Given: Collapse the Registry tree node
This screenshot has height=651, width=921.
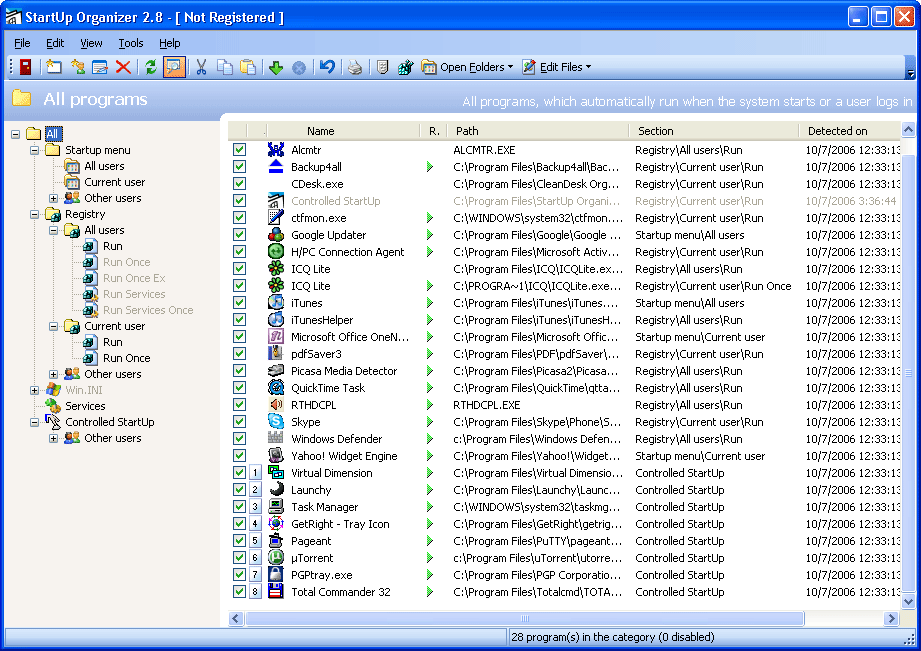Looking at the screenshot, I should coord(34,214).
